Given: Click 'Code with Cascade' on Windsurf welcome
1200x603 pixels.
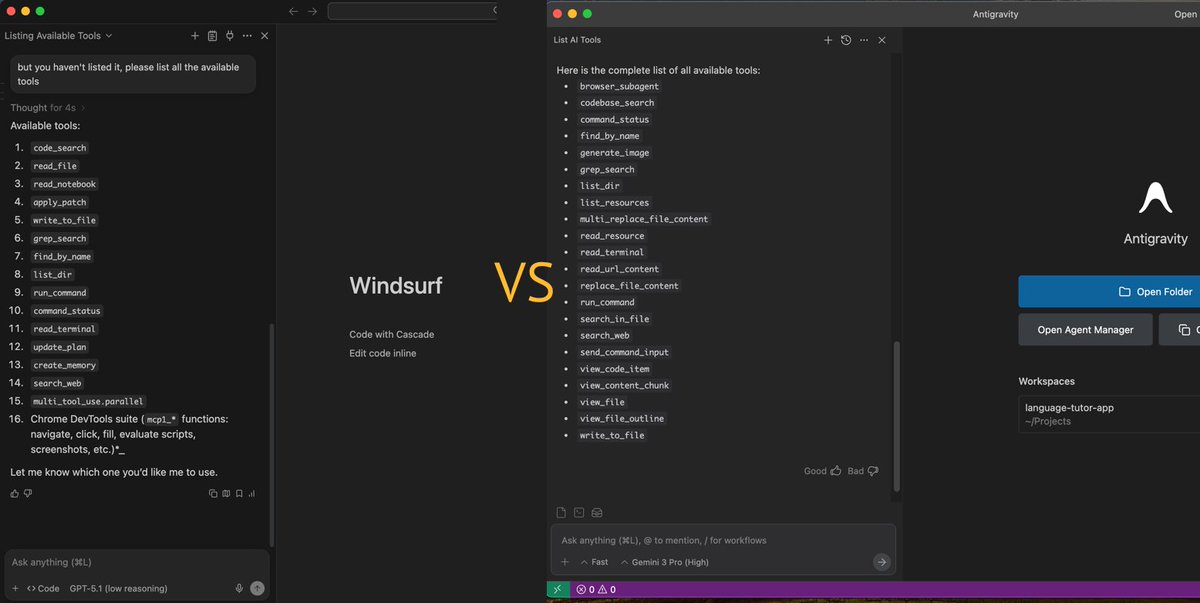Looking at the screenshot, I should pyautogui.click(x=391, y=334).
